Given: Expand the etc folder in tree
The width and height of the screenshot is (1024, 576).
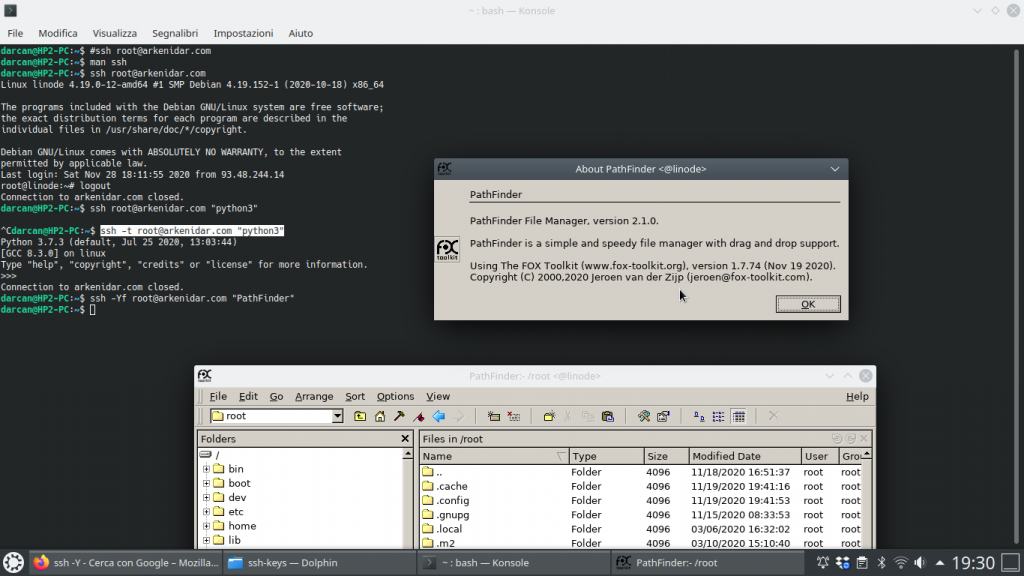Looking at the screenshot, I should tap(206, 512).
